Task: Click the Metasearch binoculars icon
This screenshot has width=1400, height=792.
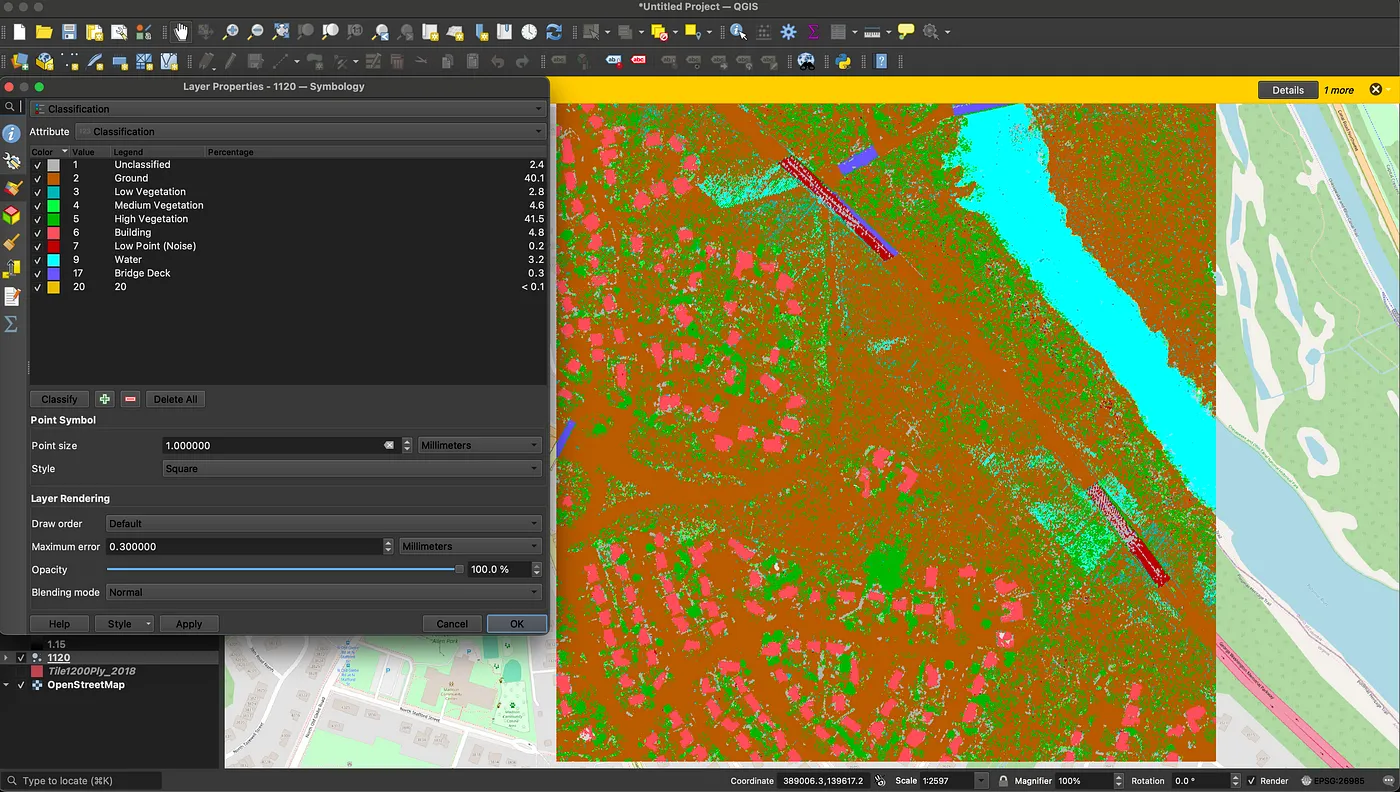Action: (x=805, y=61)
